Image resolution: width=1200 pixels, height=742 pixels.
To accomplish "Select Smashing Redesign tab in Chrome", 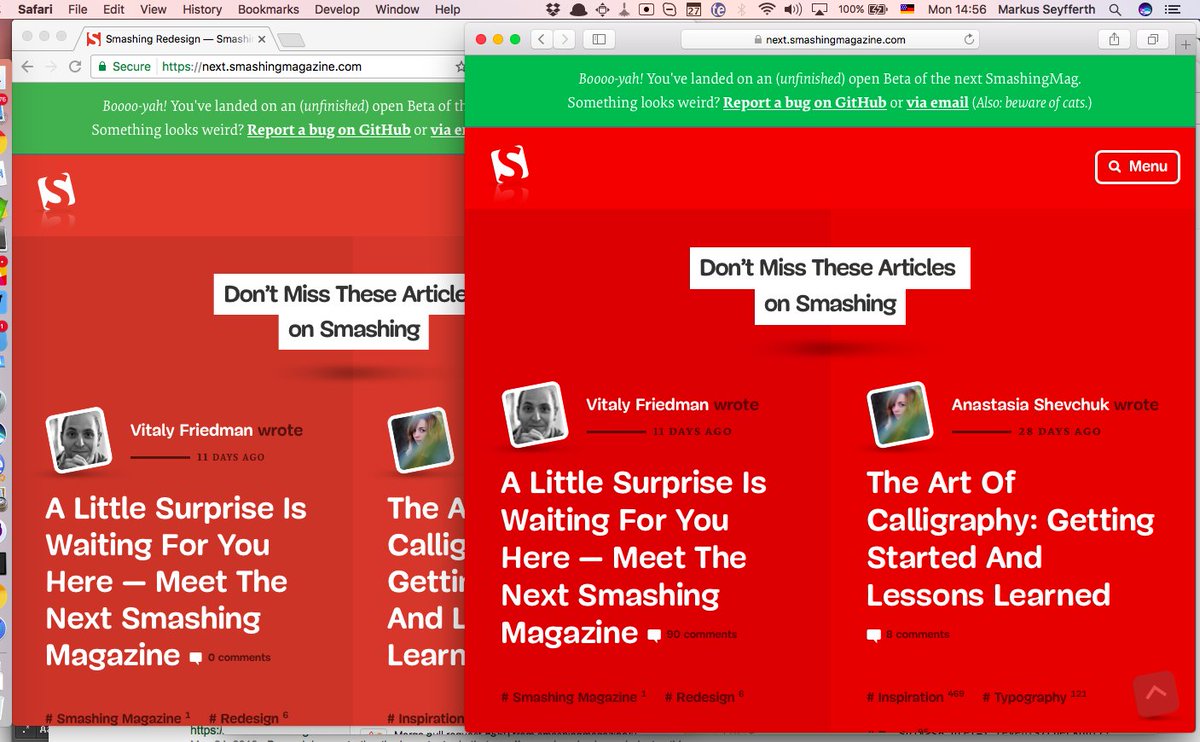I will tap(178, 39).
